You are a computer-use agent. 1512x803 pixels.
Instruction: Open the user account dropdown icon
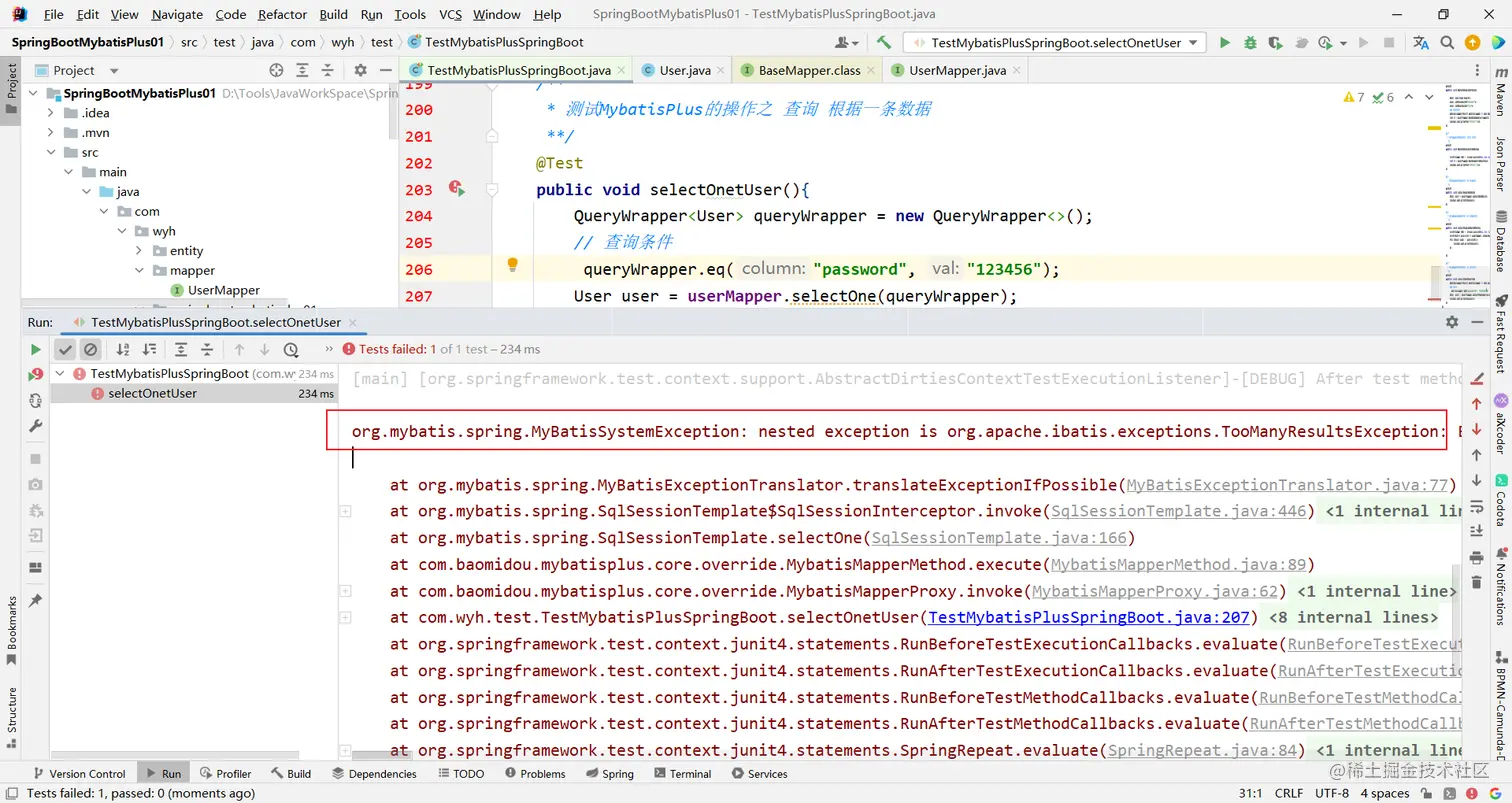tap(847, 43)
